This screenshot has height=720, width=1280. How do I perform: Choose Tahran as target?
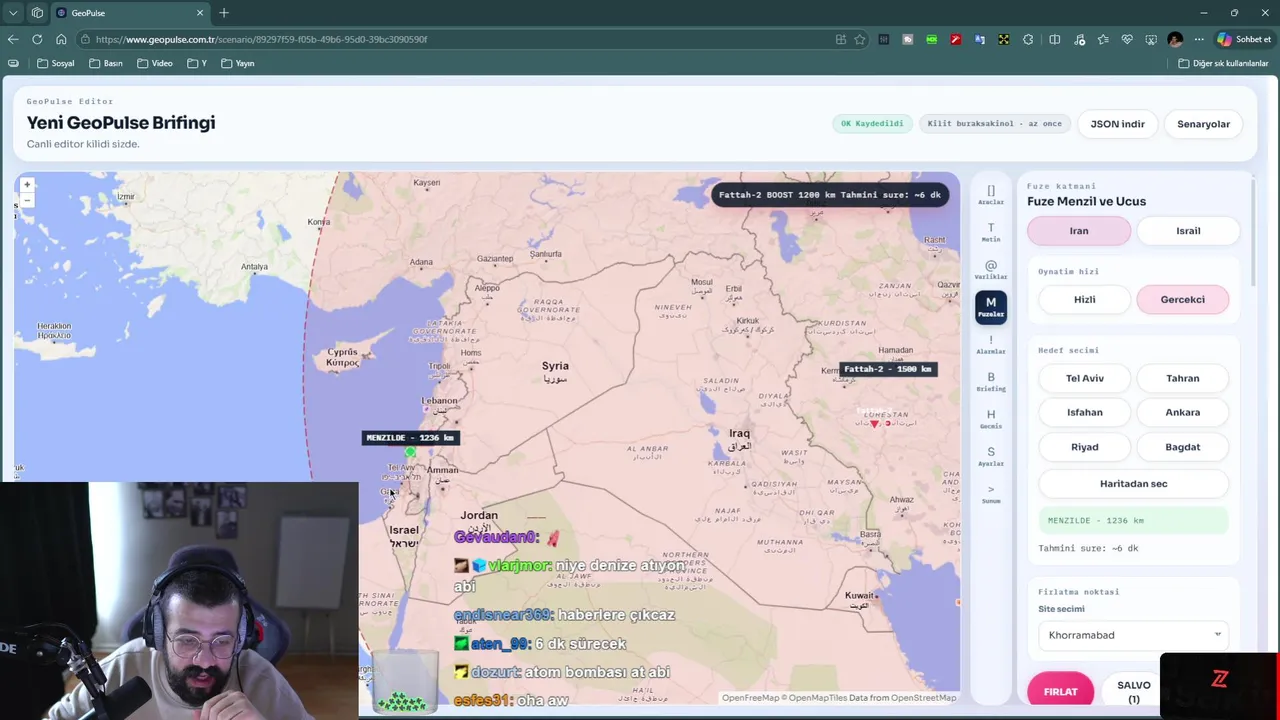(1182, 378)
